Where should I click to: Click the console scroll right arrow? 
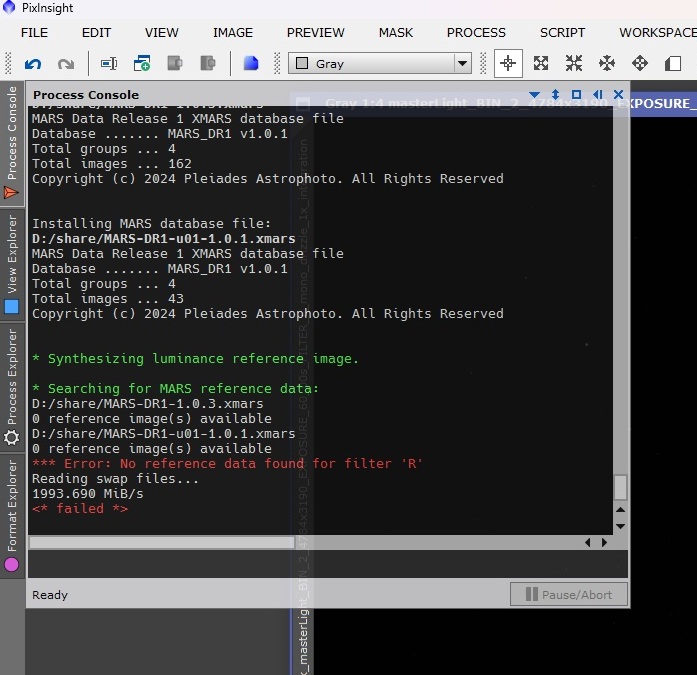(x=604, y=542)
